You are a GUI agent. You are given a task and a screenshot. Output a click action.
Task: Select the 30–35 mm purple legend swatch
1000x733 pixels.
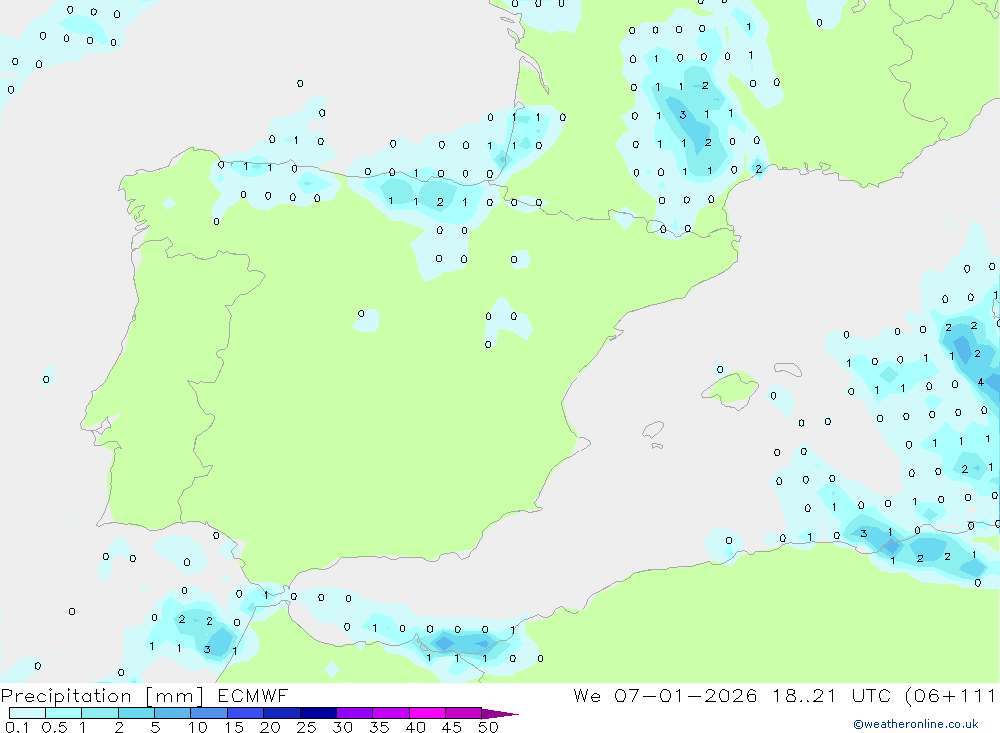355,713
